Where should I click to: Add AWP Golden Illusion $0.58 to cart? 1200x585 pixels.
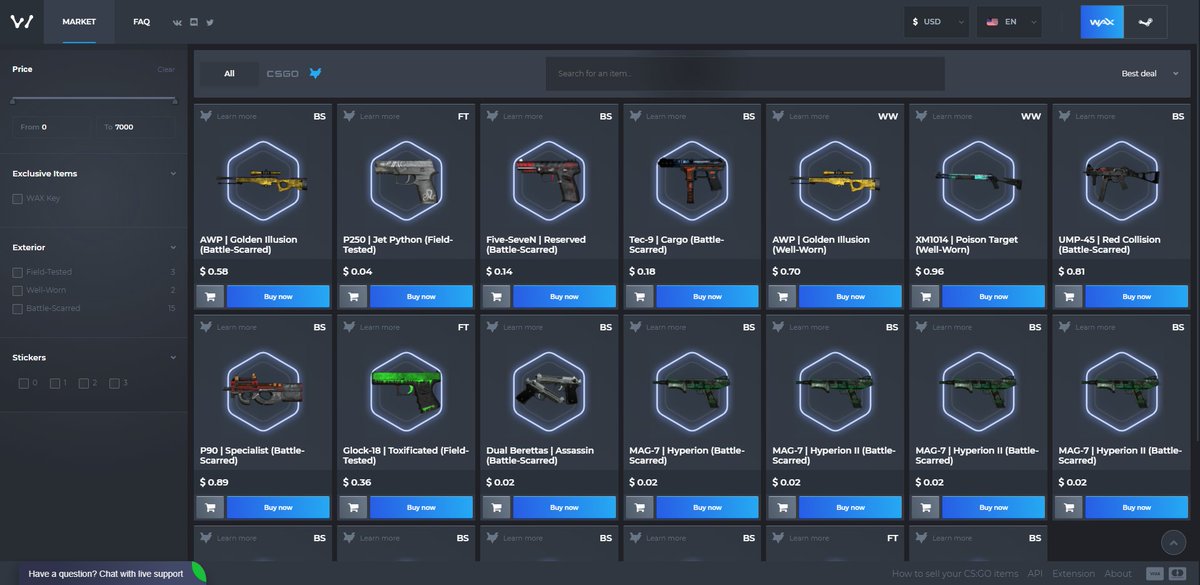210,297
